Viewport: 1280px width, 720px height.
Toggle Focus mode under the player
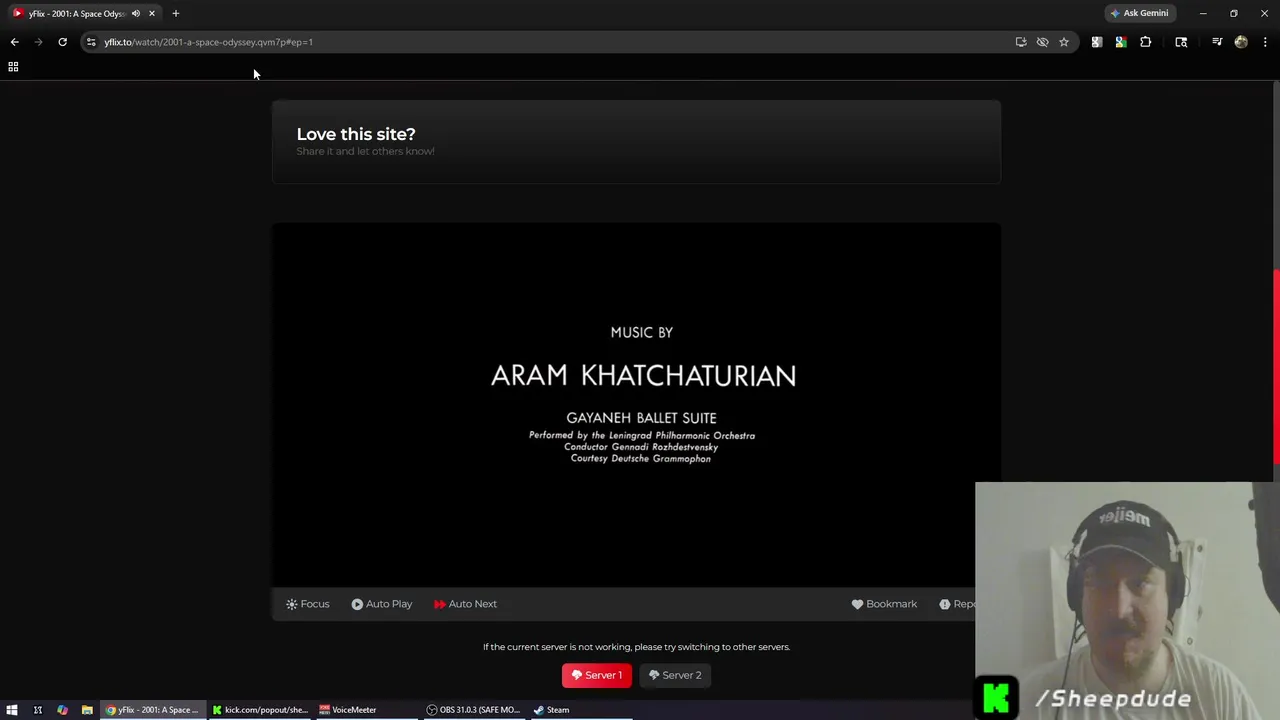tap(308, 604)
